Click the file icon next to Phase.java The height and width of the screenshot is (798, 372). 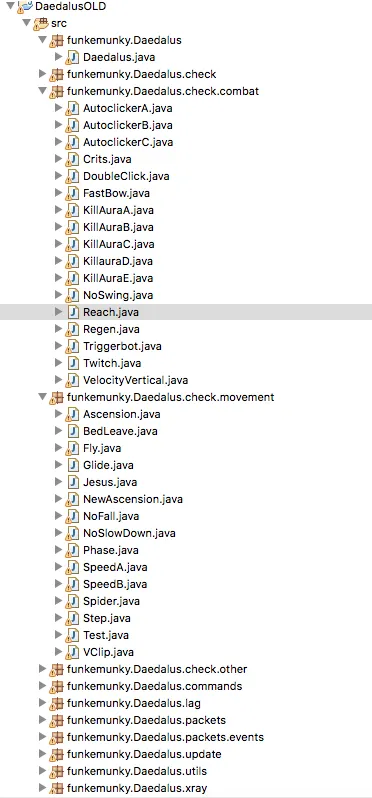73,550
